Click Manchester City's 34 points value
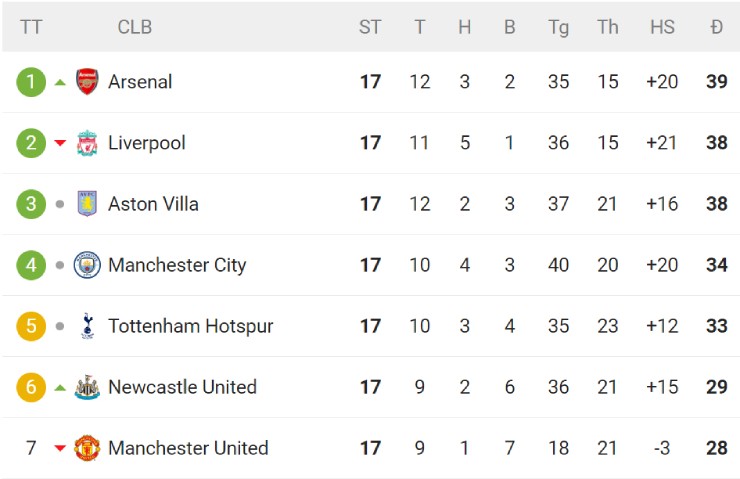The width and height of the screenshot is (740, 479). [716, 265]
